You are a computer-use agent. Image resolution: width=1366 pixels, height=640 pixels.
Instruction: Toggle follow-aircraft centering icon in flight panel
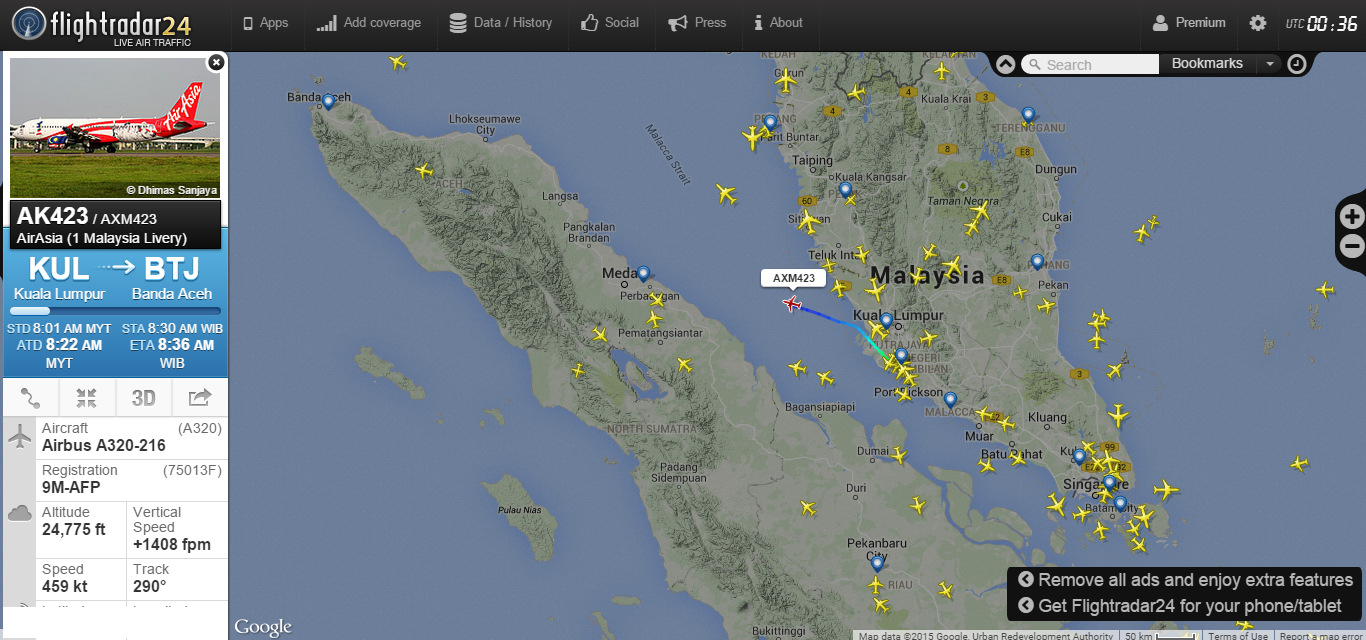point(87,398)
